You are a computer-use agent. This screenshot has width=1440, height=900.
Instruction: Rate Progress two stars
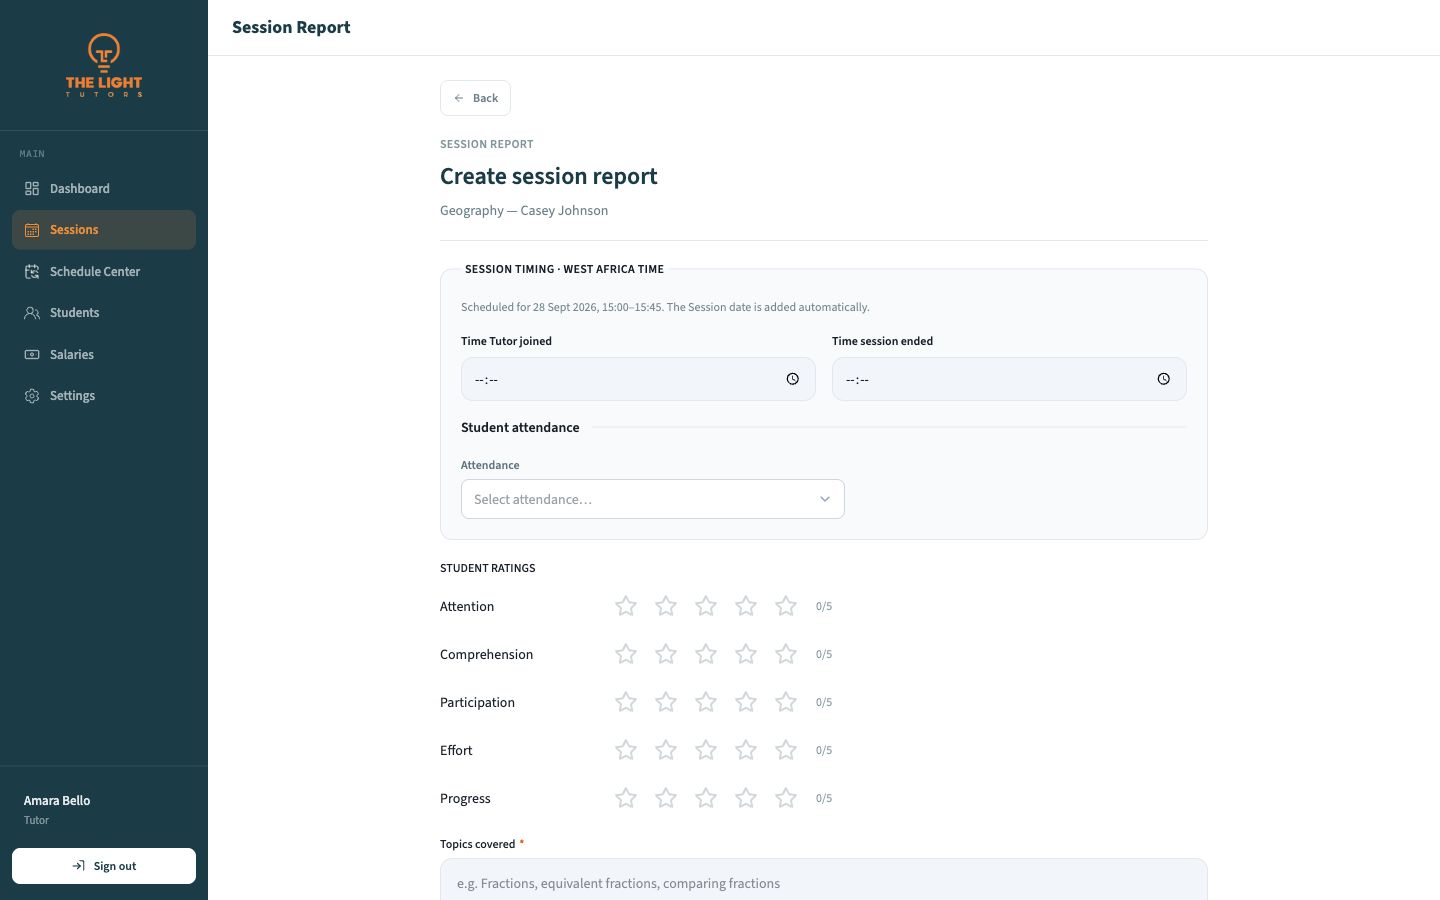point(666,798)
